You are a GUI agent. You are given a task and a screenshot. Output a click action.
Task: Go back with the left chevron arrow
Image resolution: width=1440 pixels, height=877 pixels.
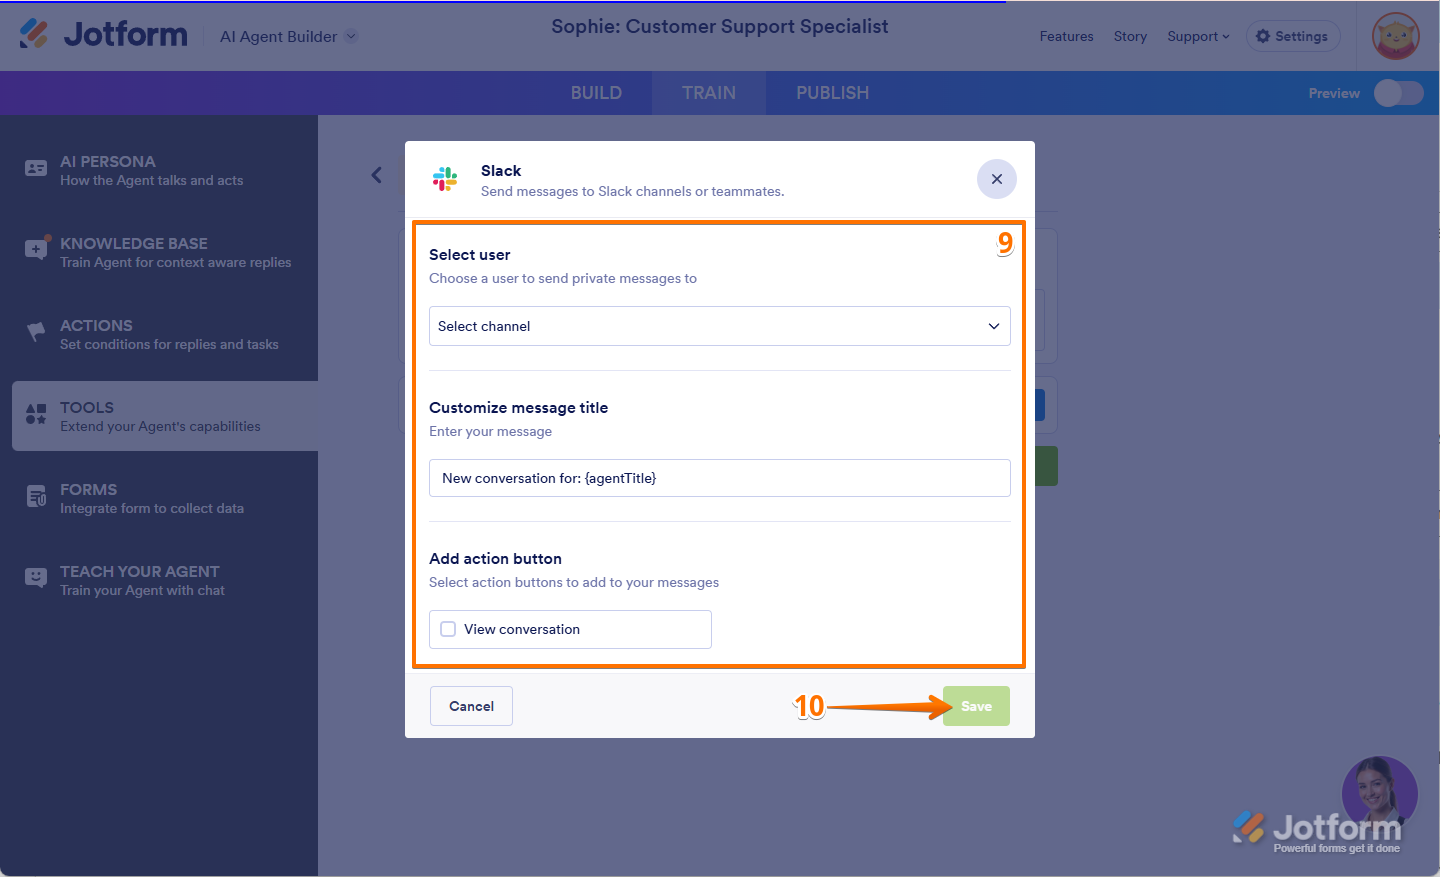click(377, 175)
